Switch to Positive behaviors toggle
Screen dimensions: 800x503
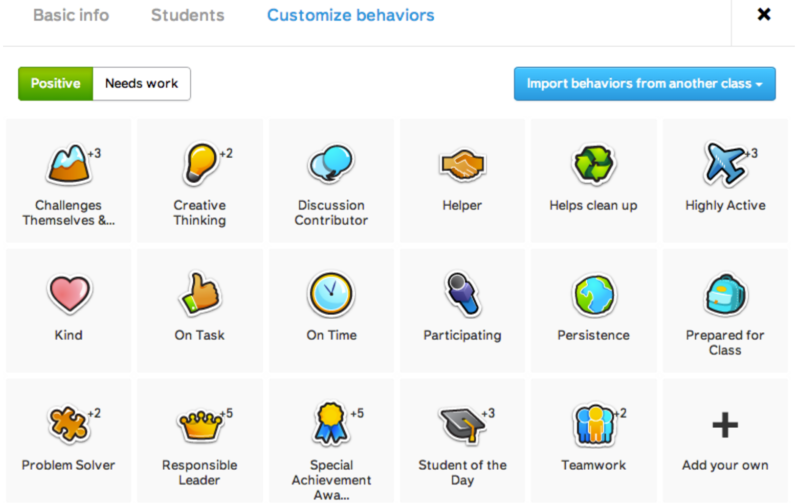point(55,84)
